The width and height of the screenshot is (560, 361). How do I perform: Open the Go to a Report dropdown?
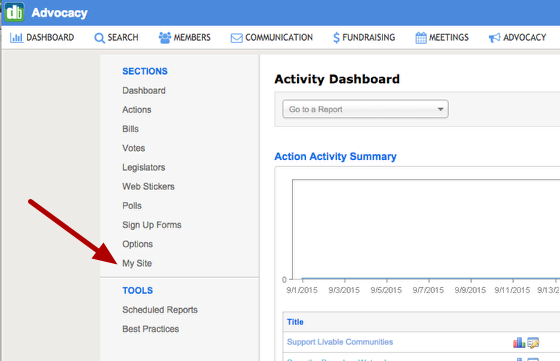[365, 109]
